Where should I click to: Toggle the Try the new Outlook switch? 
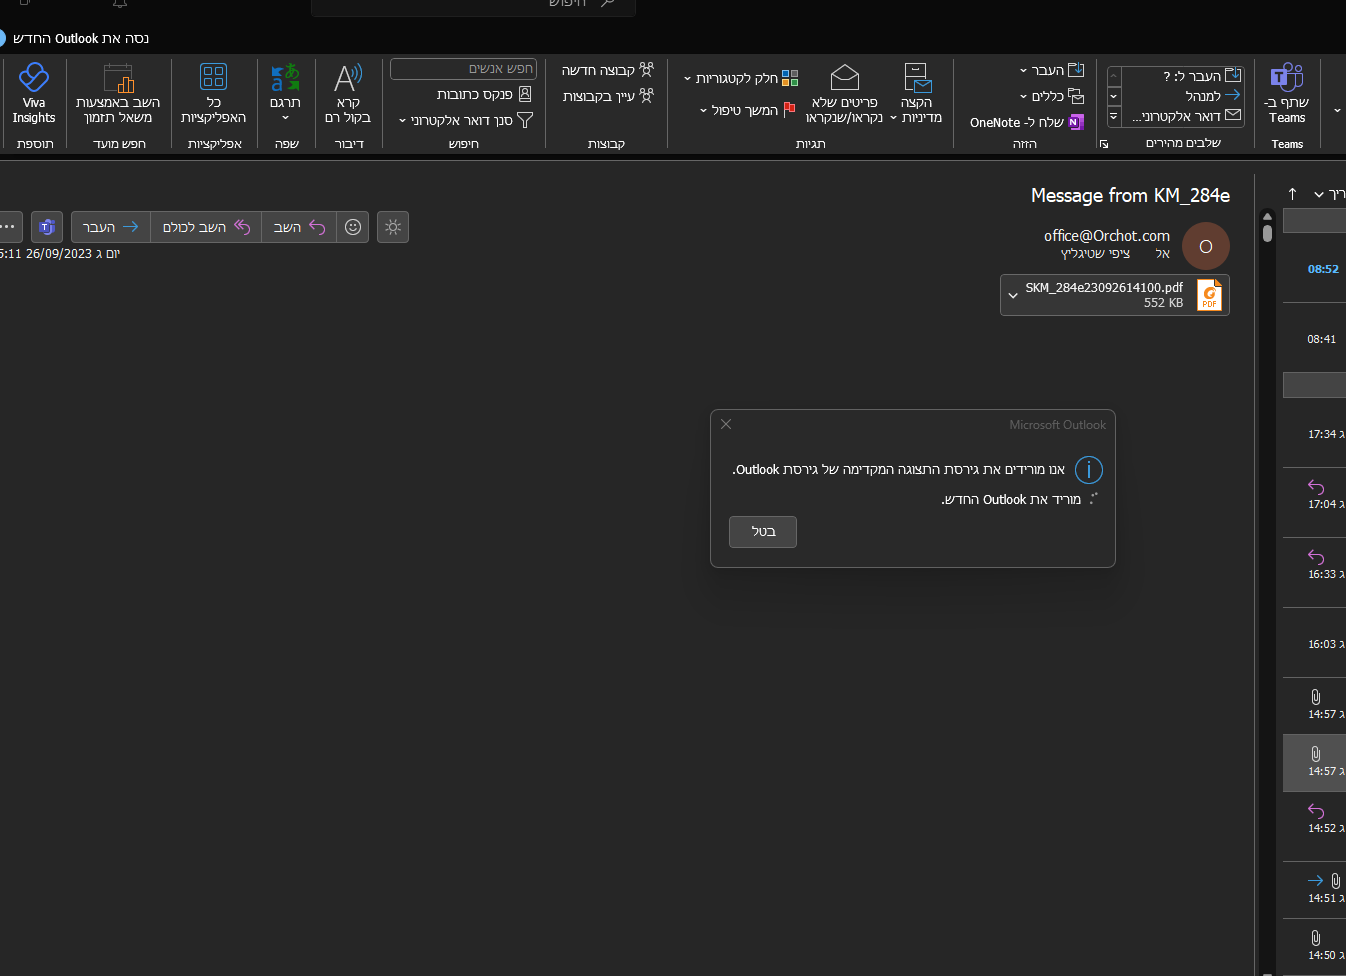click(x=2, y=38)
